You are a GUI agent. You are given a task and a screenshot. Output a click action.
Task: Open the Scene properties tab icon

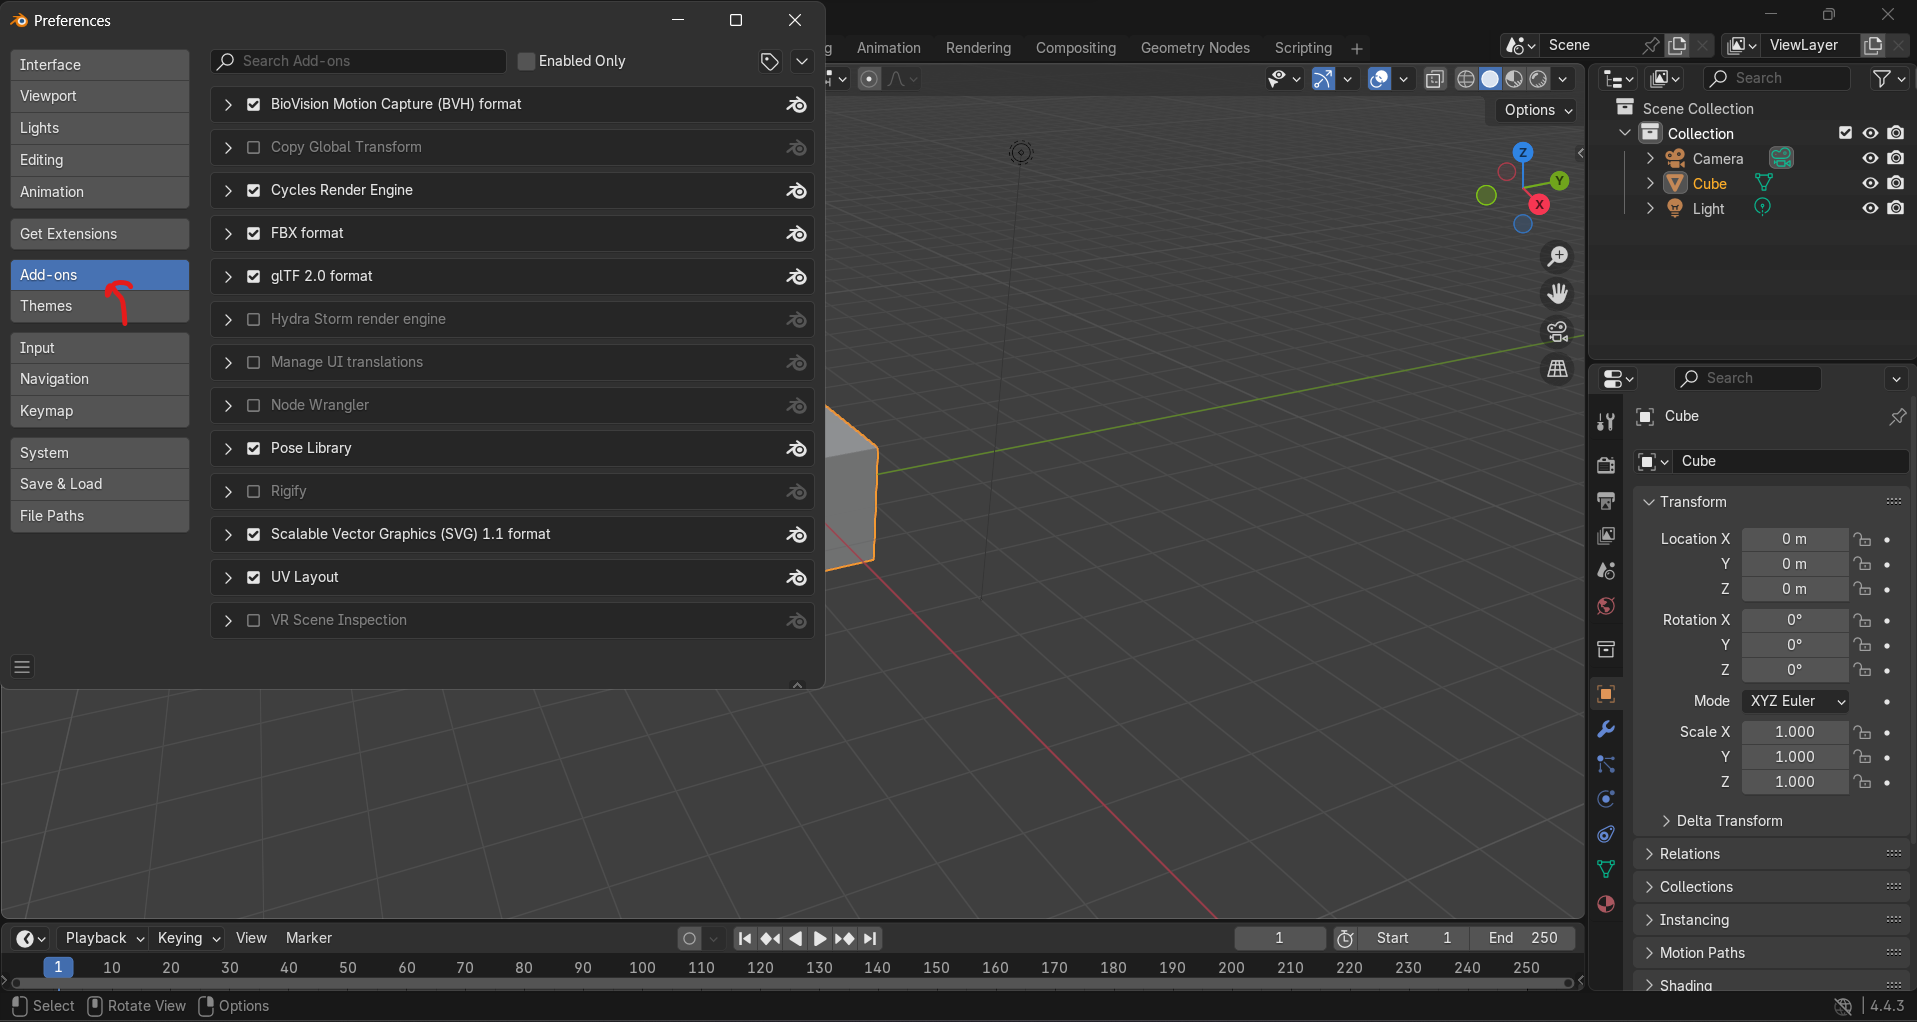pos(1606,571)
